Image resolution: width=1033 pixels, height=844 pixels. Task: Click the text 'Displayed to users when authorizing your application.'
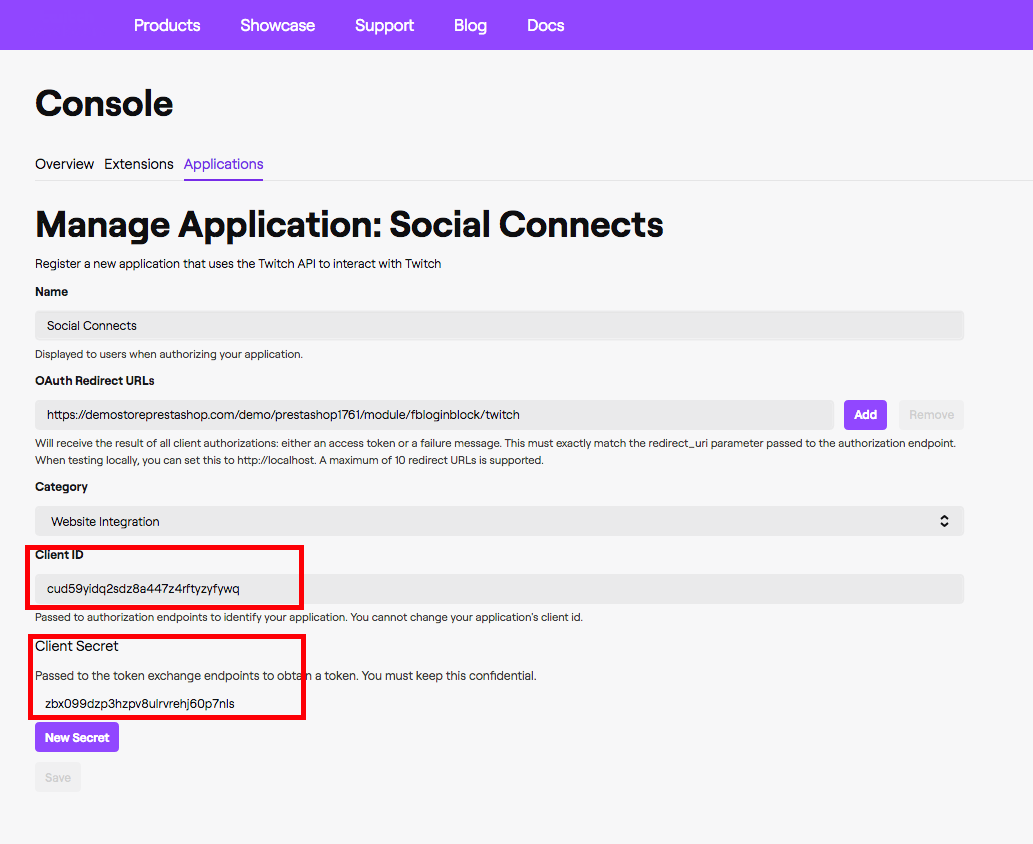(x=169, y=354)
